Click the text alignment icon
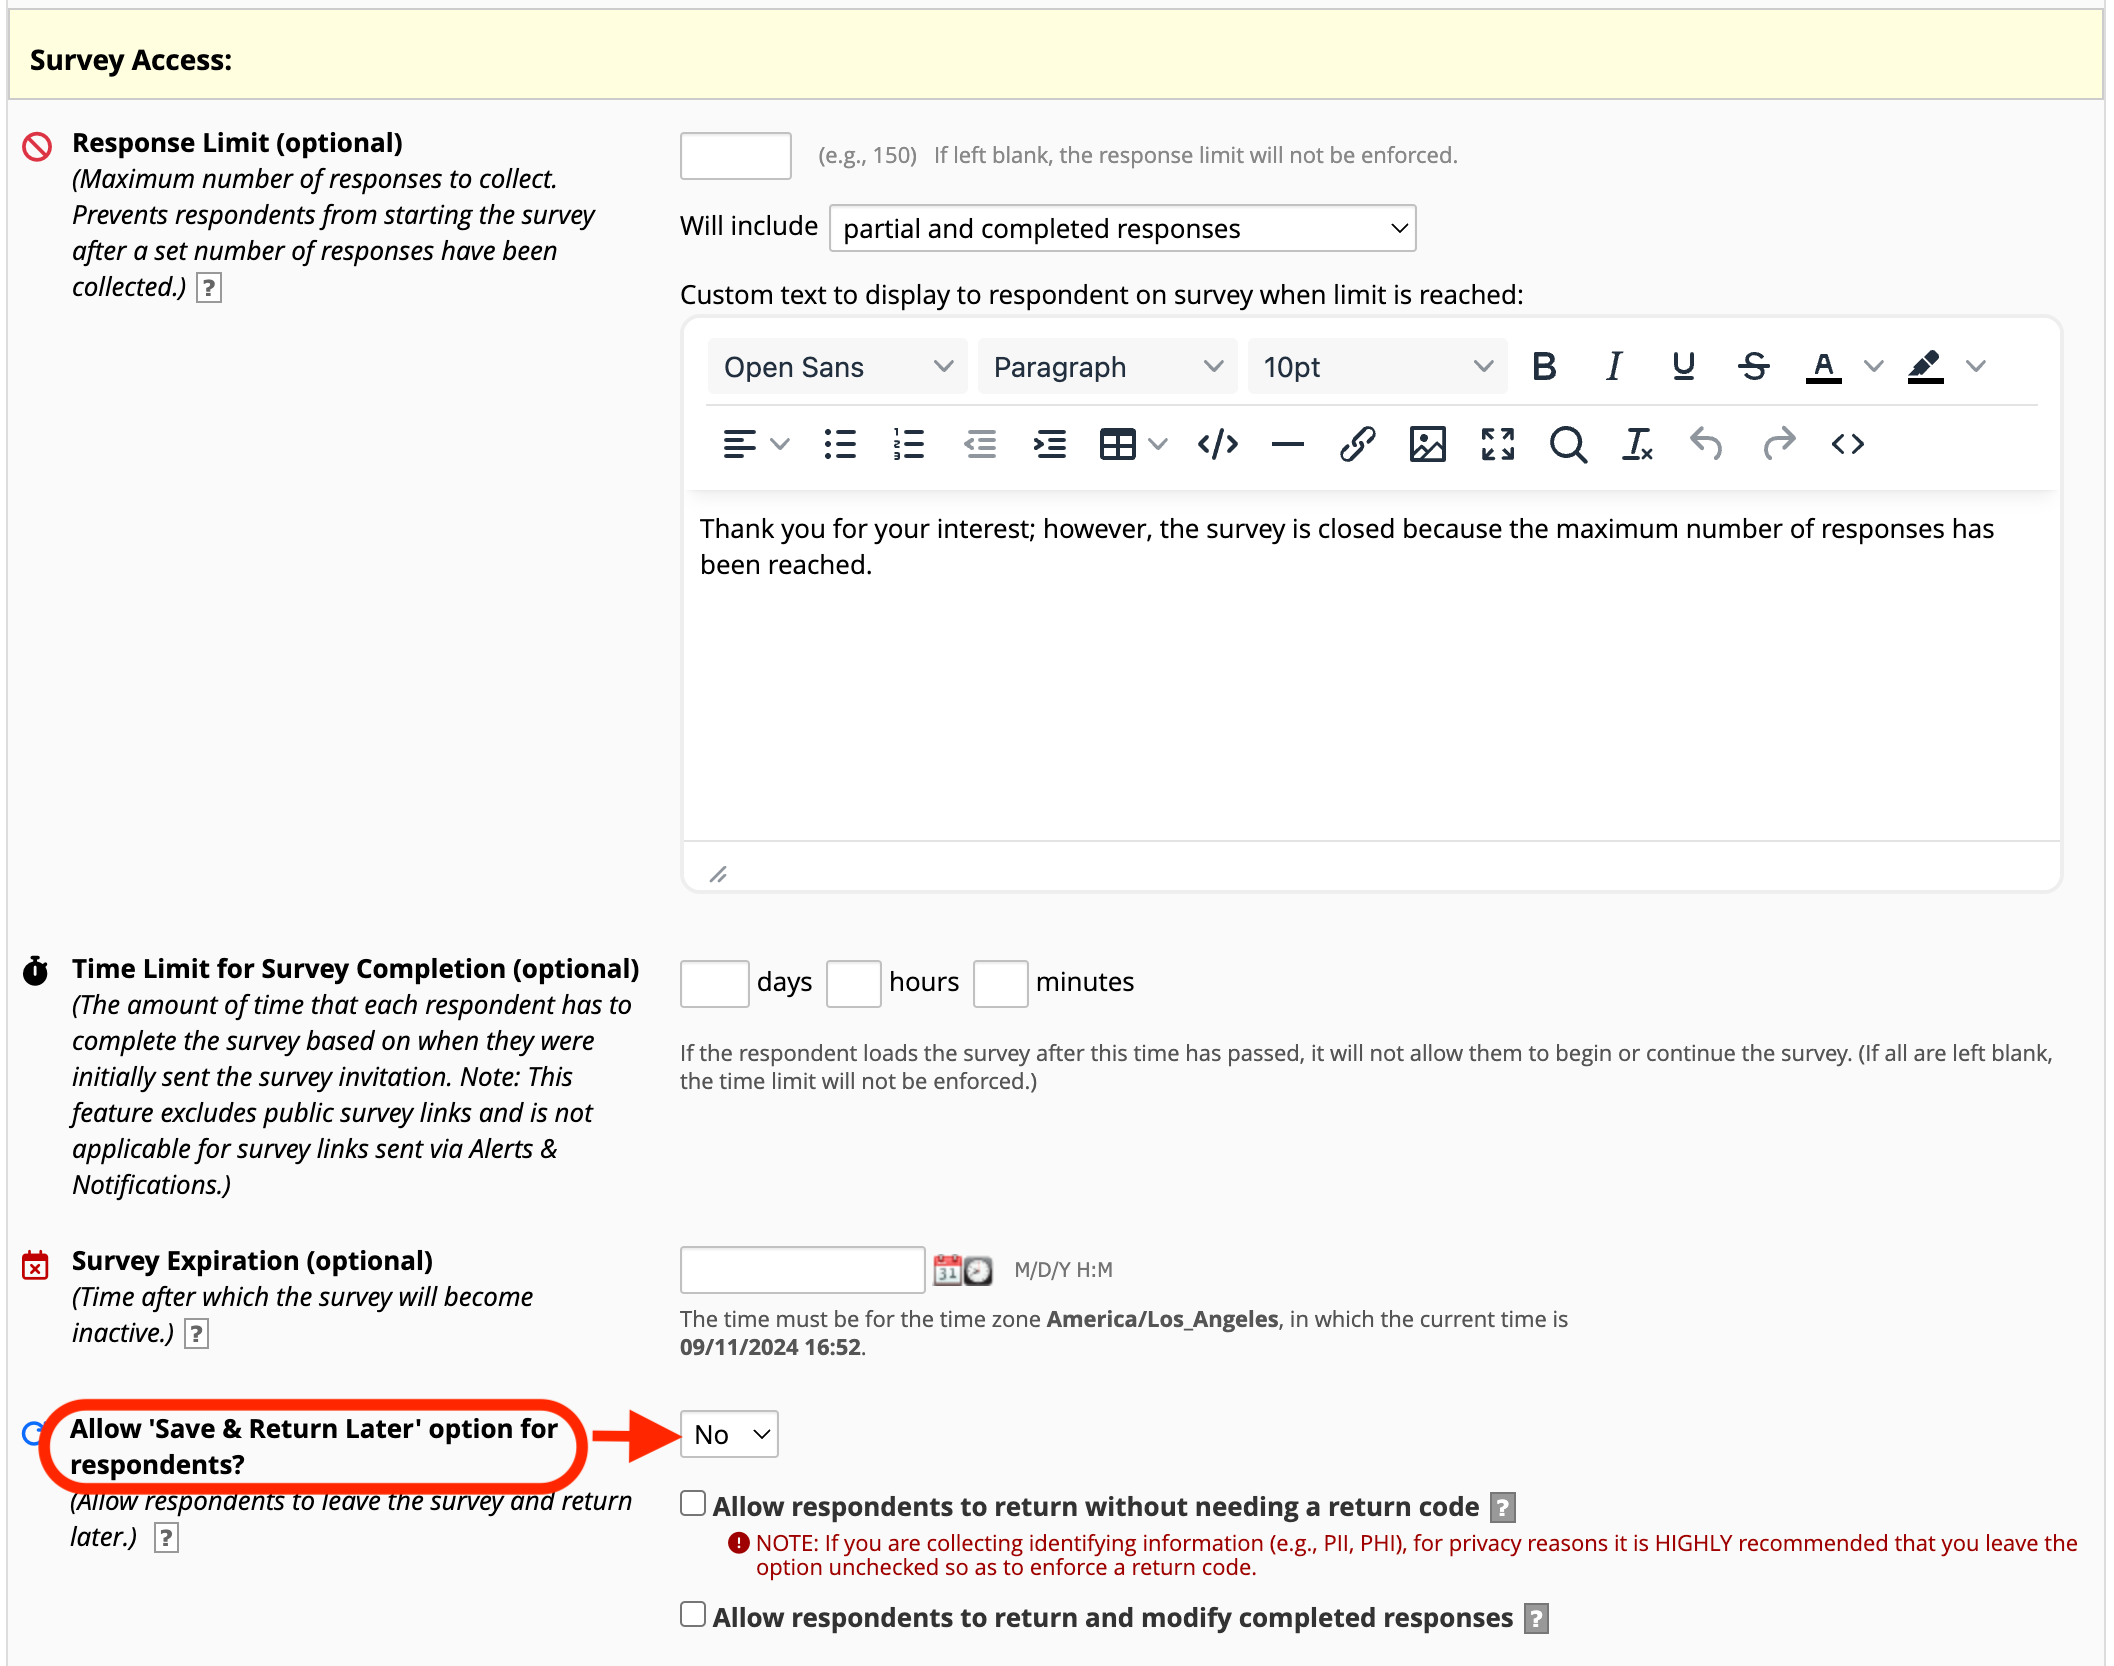2114x1666 pixels. [739, 444]
